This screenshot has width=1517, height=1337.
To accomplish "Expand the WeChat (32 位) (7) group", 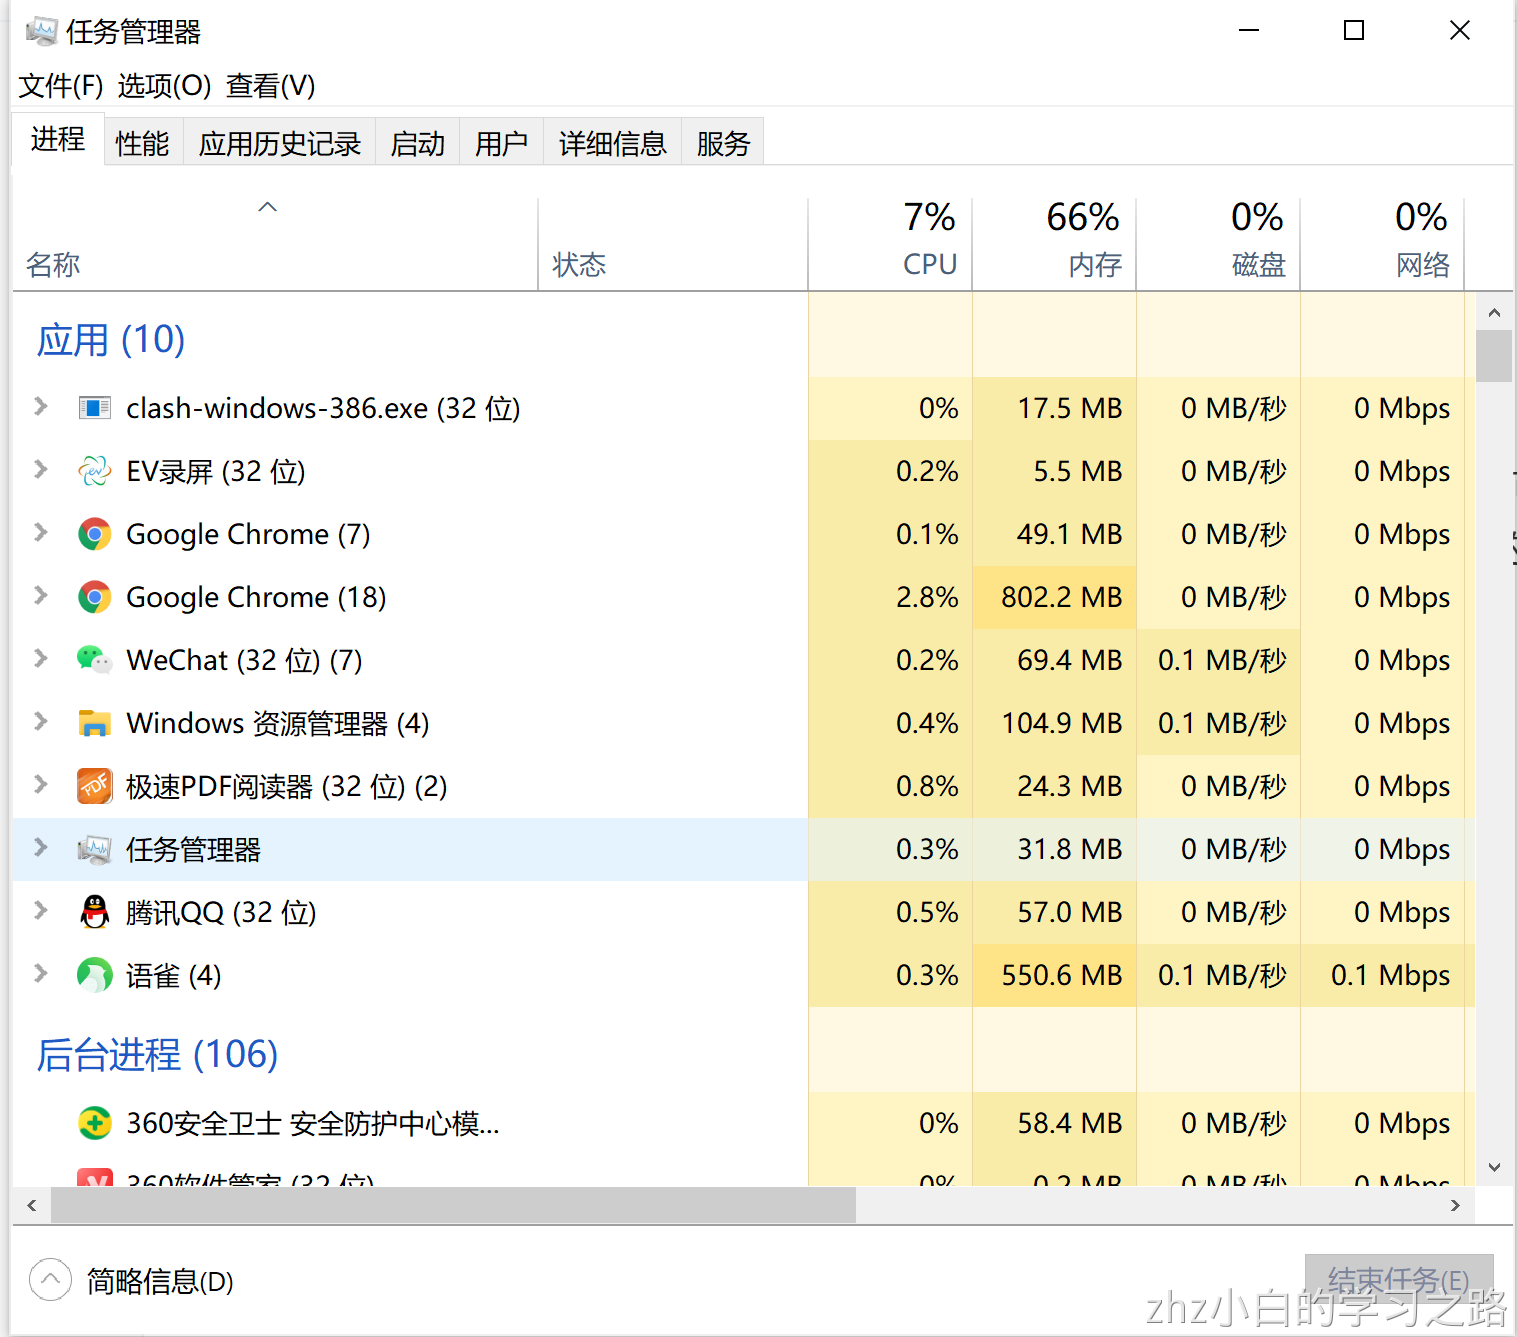I will click(41, 658).
